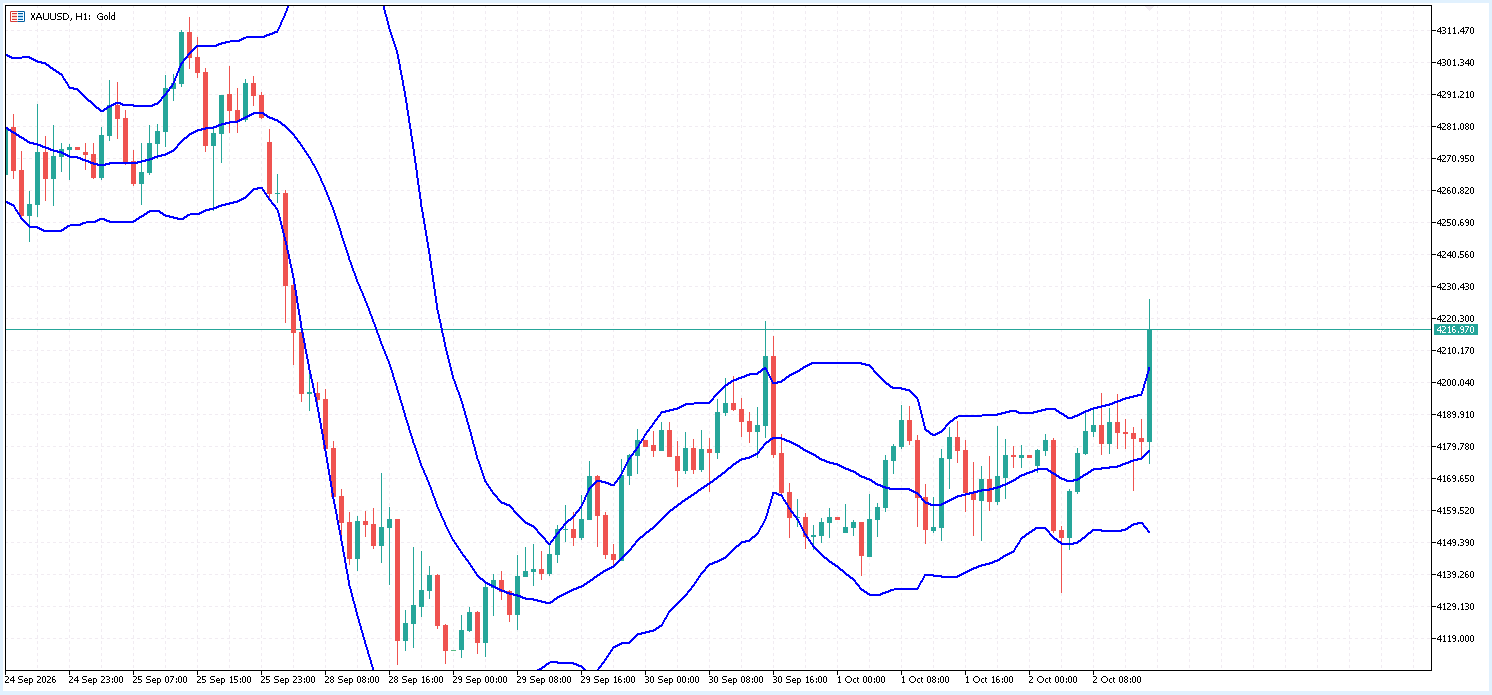The width and height of the screenshot is (1492, 695).
Task: Click the 1 Oct 08:00 time label
Action: [x=925, y=679]
